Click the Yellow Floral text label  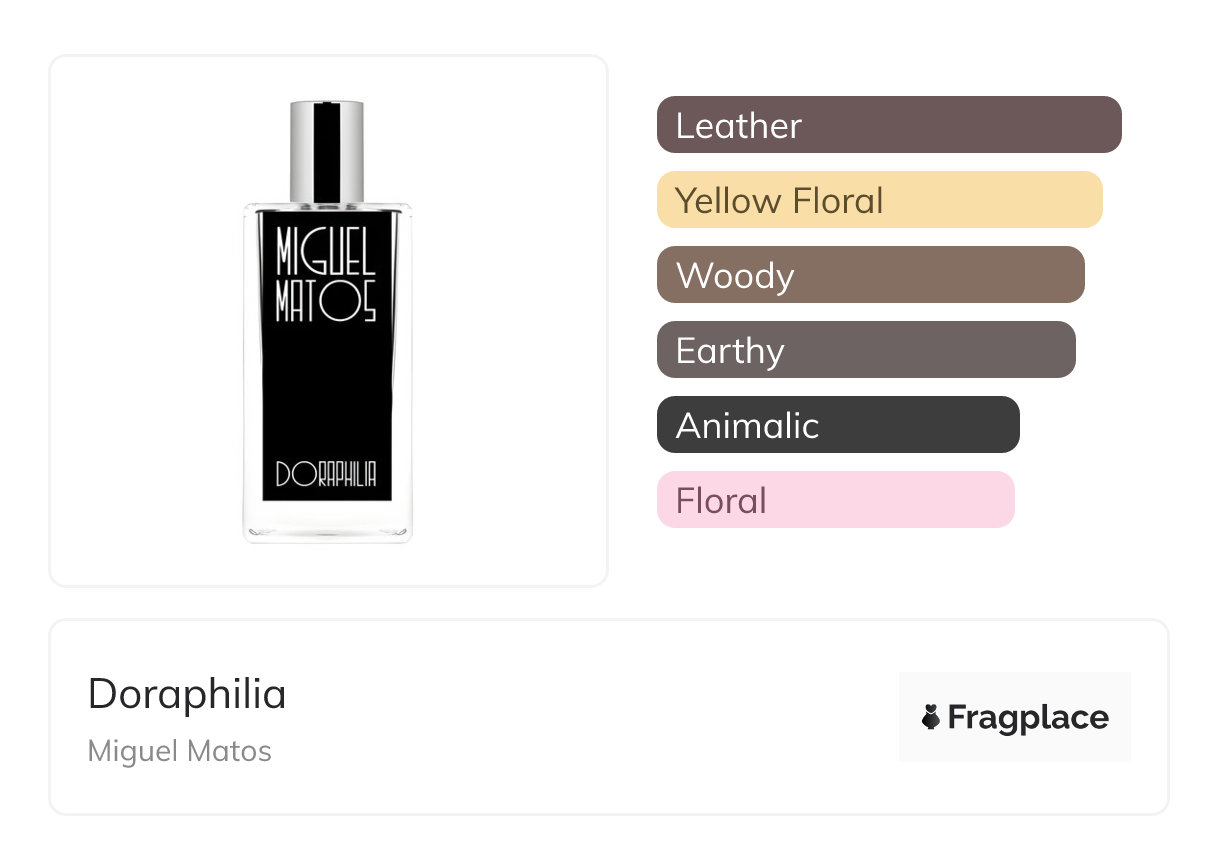tap(780, 201)
